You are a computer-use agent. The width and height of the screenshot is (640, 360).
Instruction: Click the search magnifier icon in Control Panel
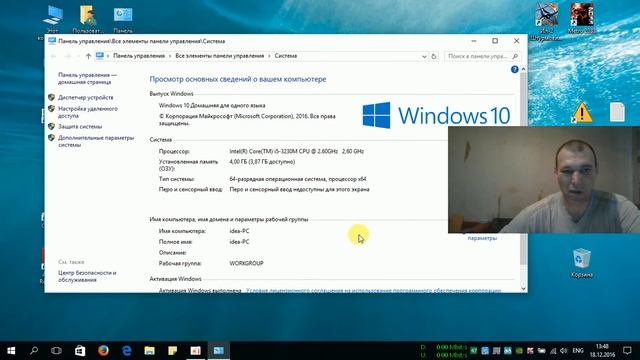pyautogui.click(x=515, y=56)
